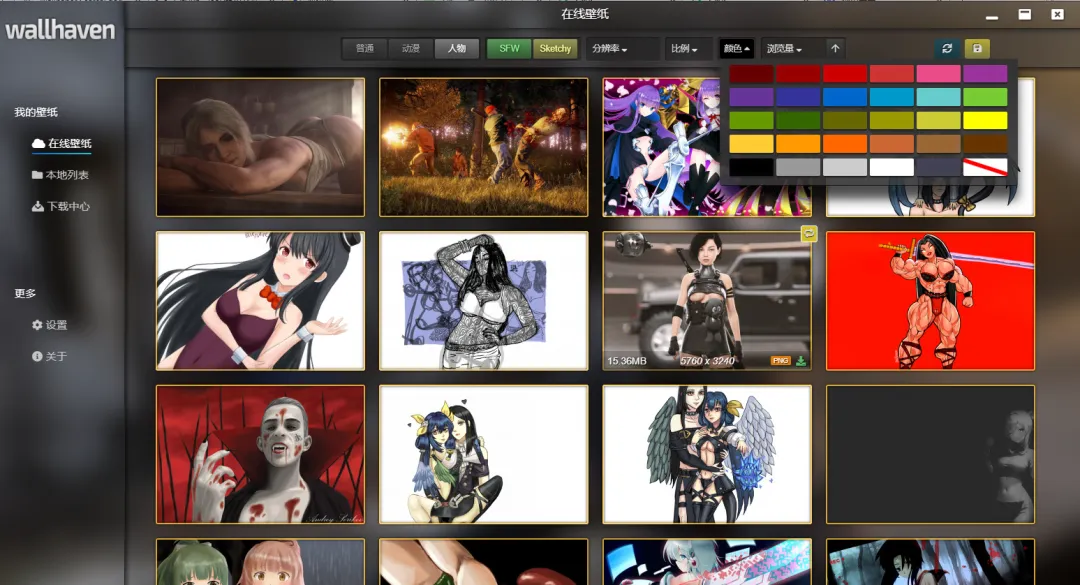
Task: Open 关于 in the sidebar
Action: 50,356
